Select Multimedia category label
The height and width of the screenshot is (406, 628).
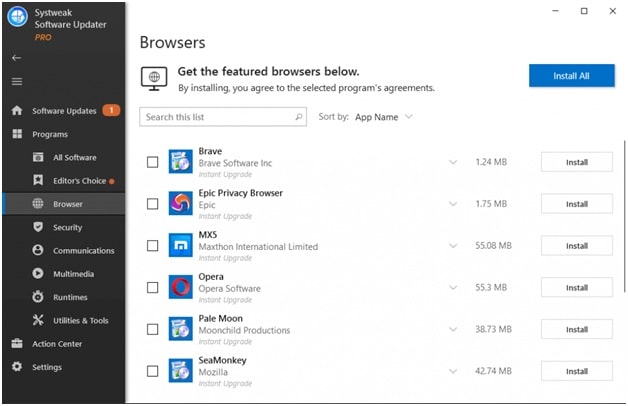74,274
